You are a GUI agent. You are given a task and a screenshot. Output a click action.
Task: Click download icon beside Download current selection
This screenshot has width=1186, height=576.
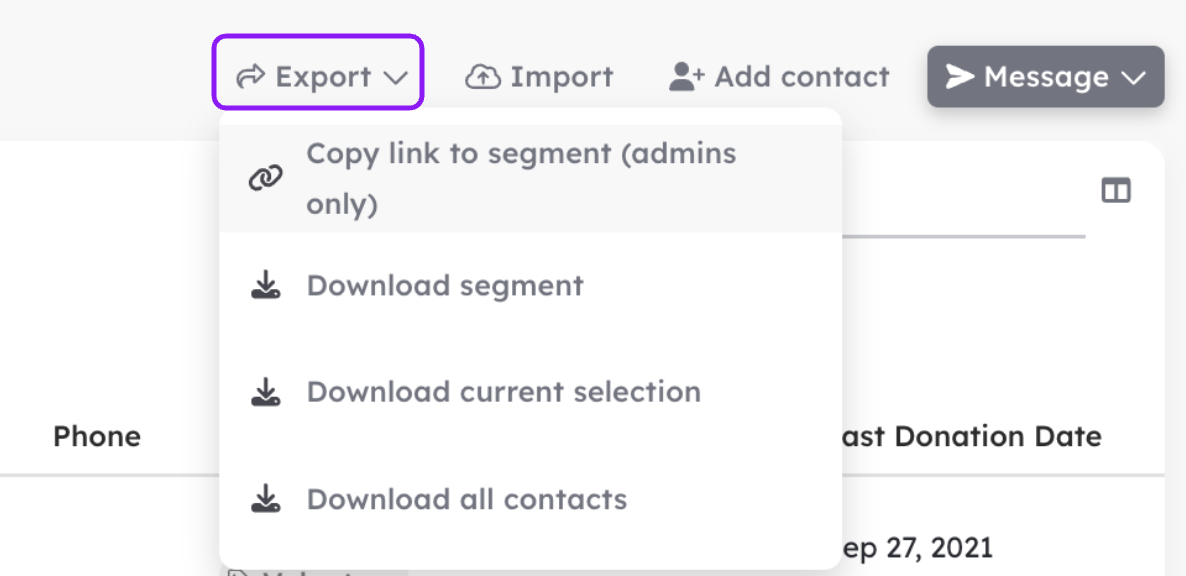(x=265, y=392)
